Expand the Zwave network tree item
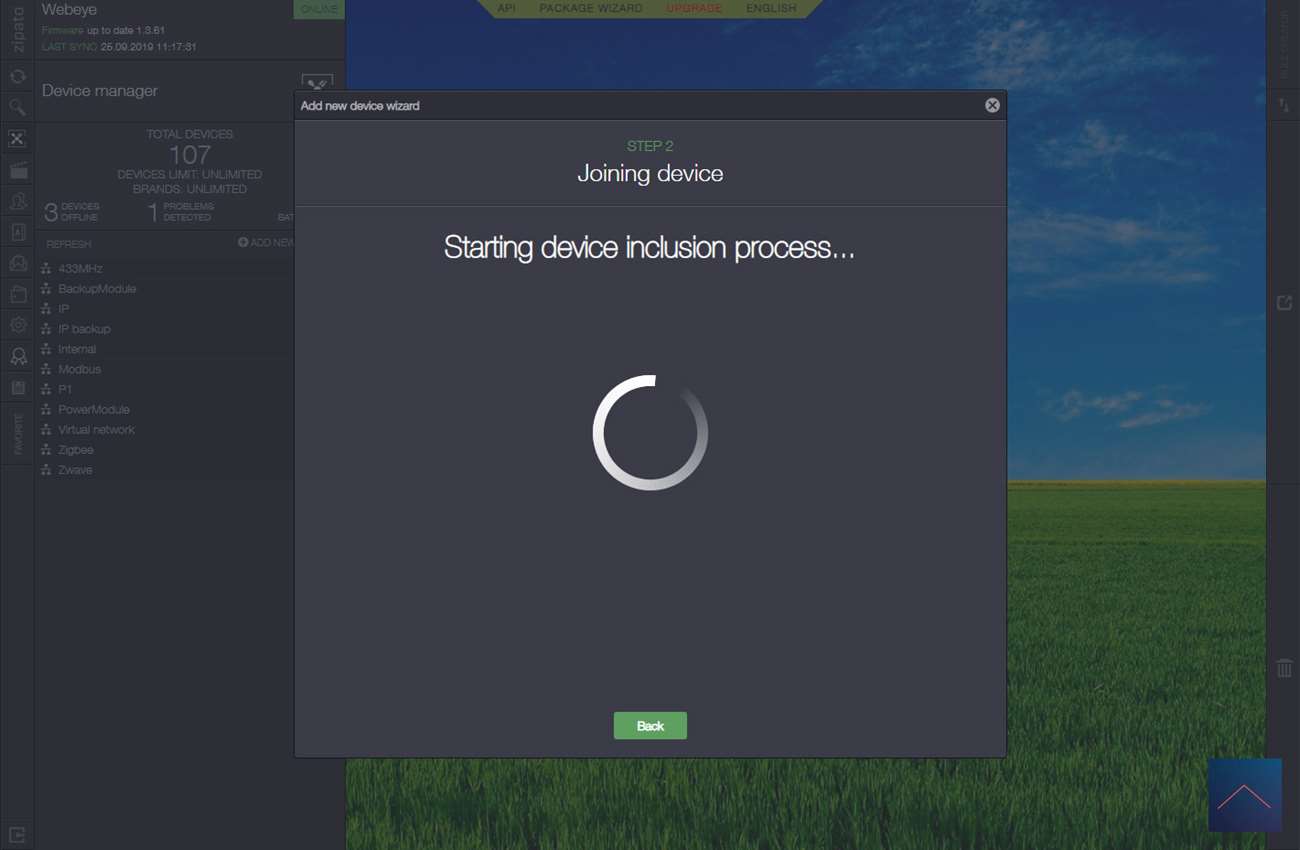 75,470
